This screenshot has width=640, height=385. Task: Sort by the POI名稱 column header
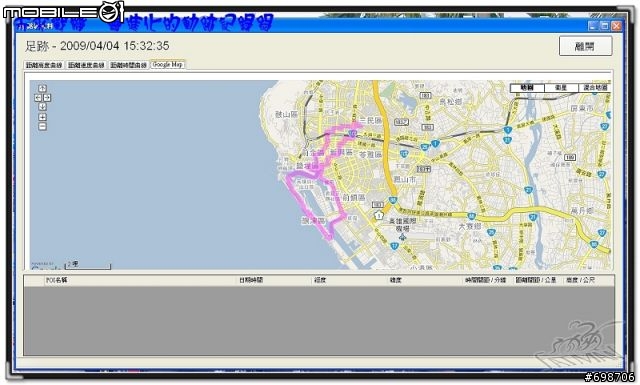[56, 280]
